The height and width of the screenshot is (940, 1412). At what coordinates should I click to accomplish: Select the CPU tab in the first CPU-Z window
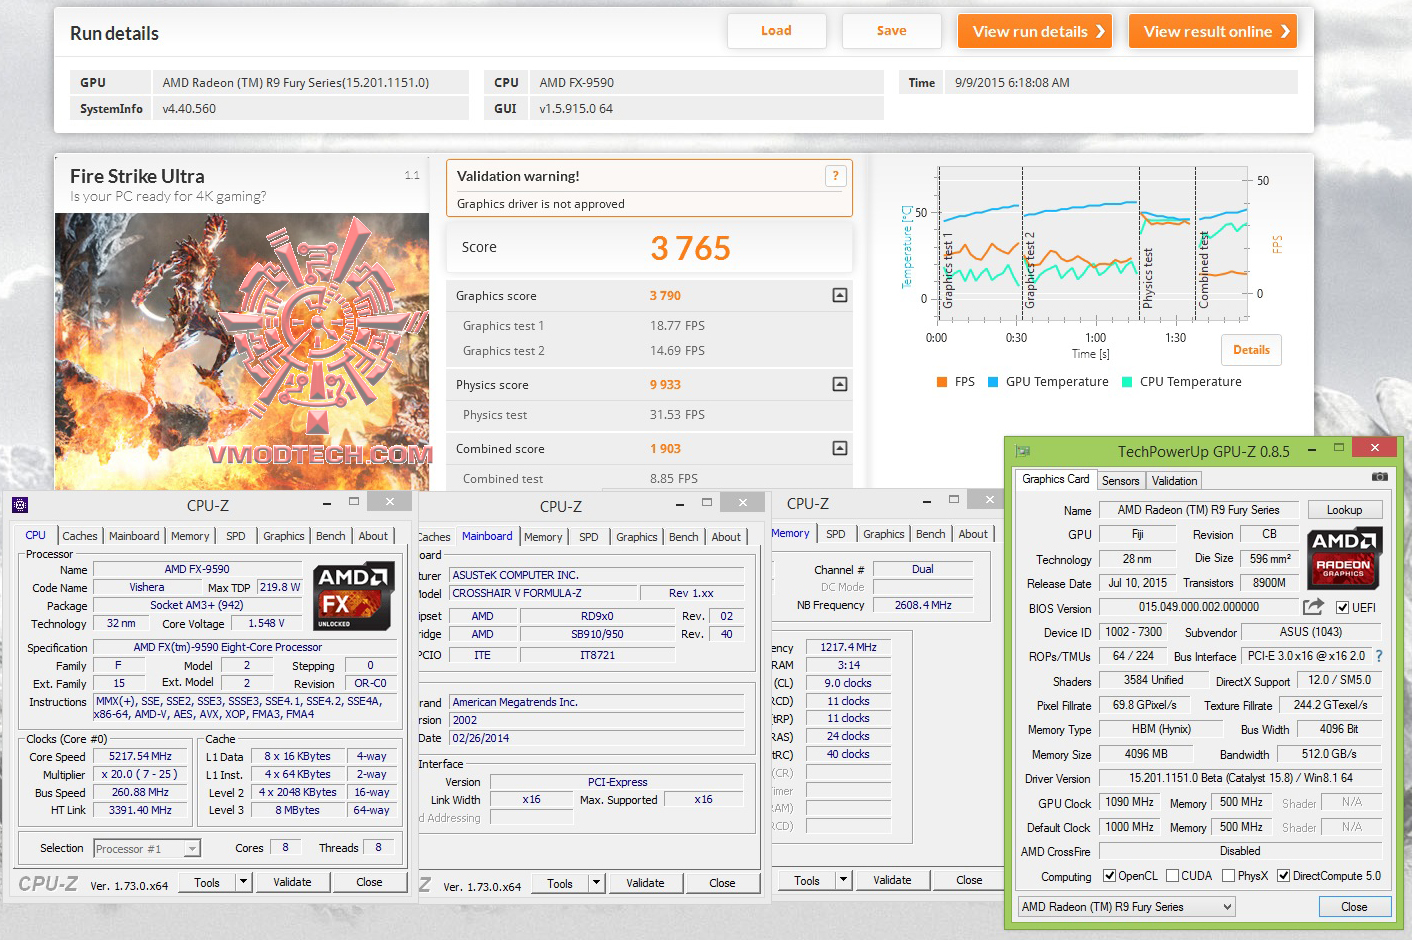tap(35, 535)
